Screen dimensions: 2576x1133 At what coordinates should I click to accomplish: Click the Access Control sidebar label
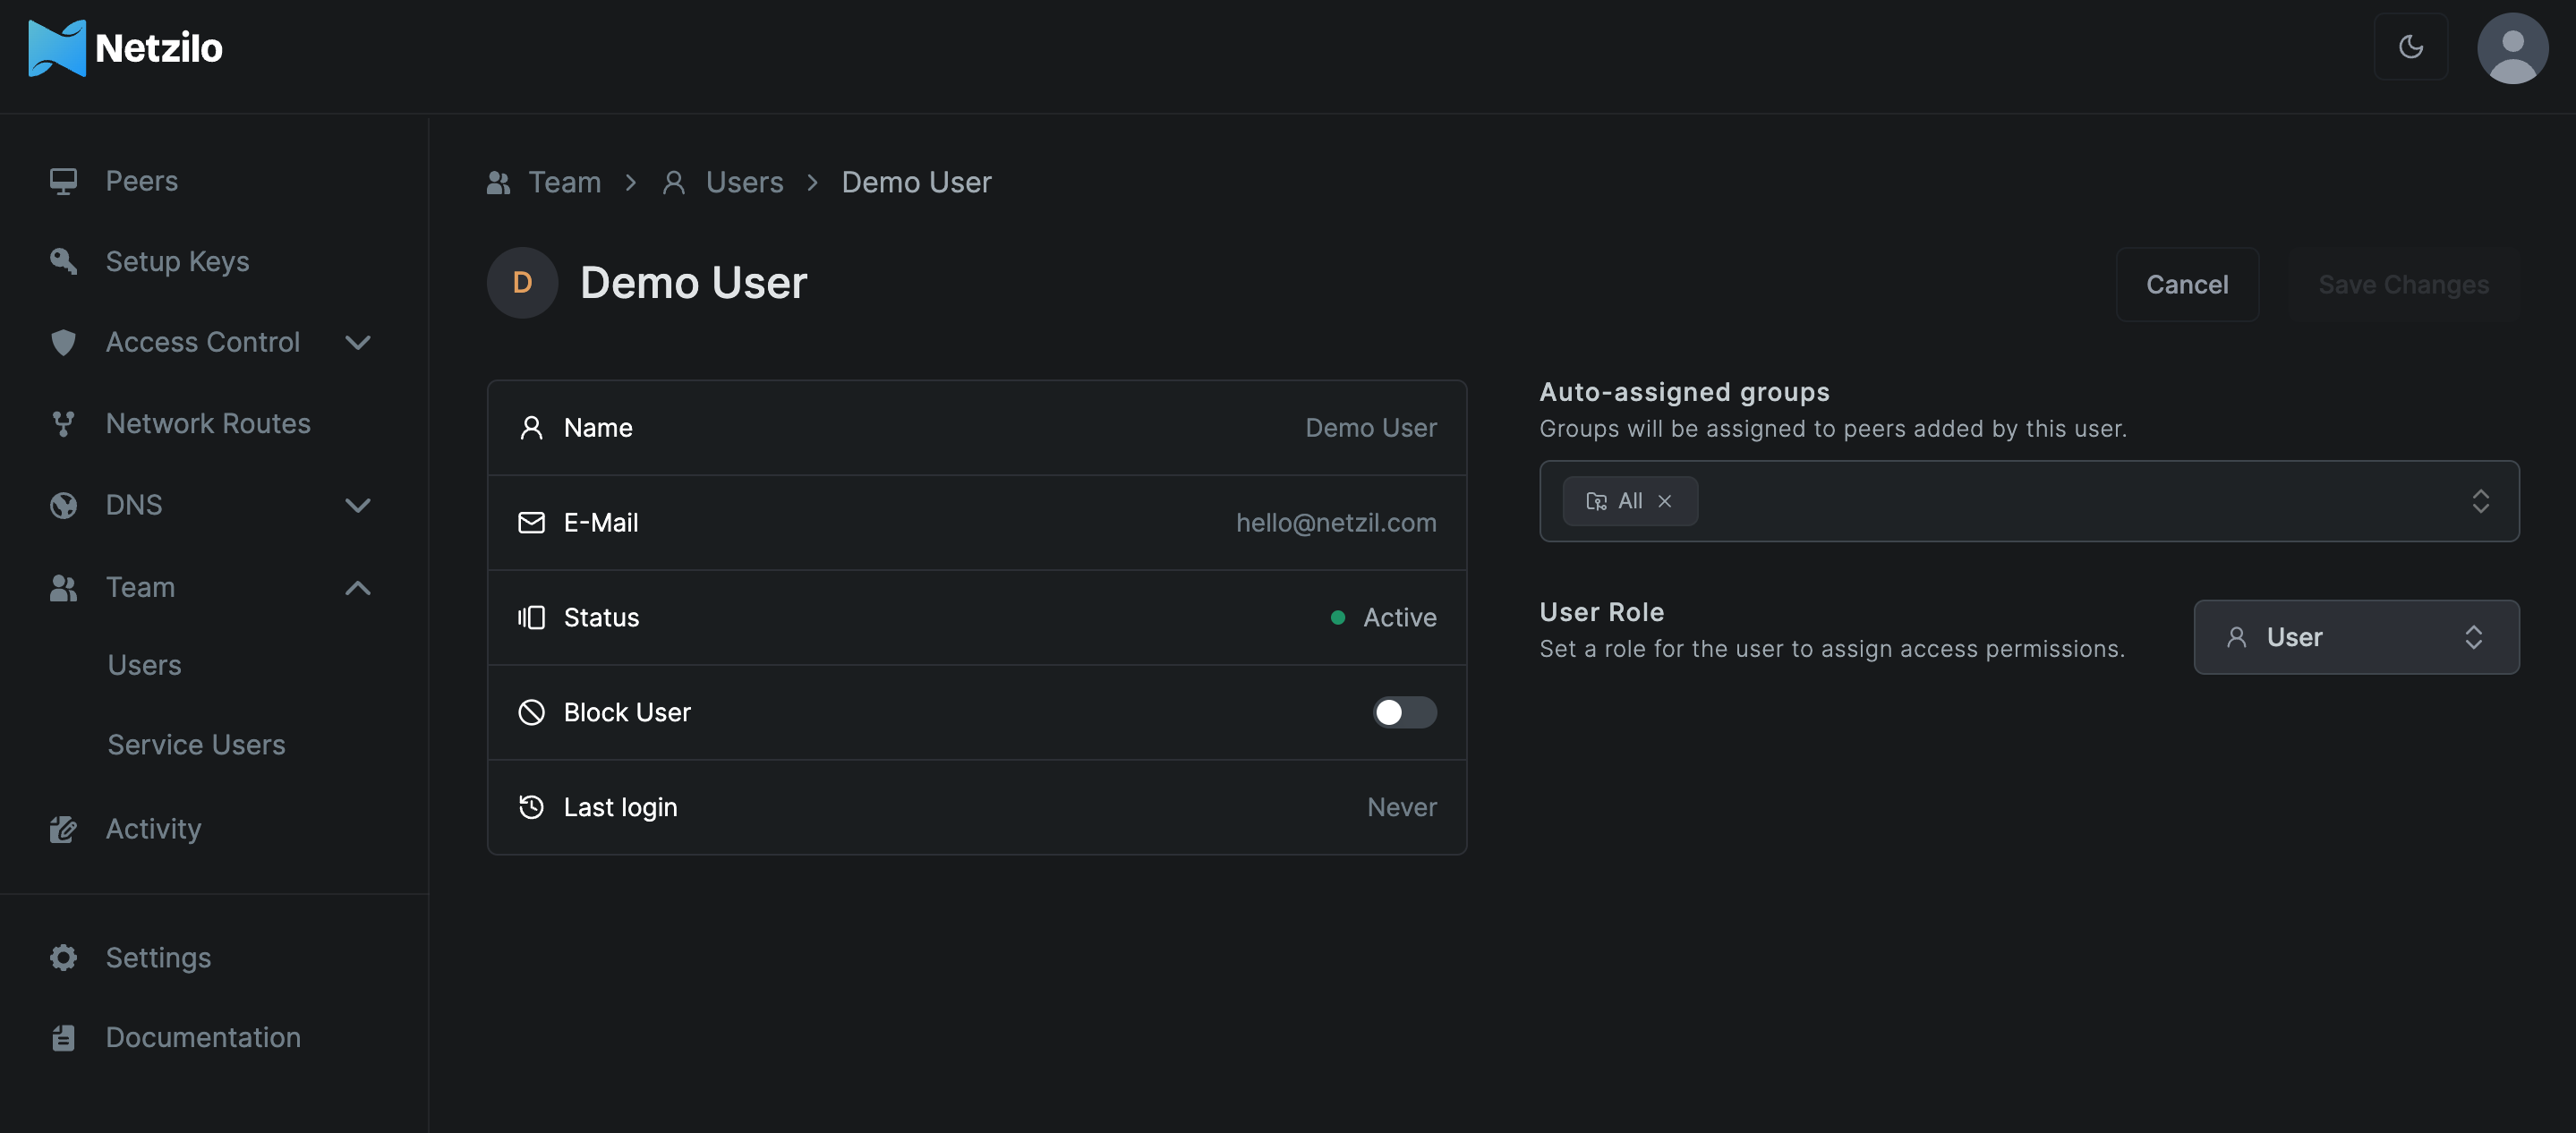(x=203, y=342)
